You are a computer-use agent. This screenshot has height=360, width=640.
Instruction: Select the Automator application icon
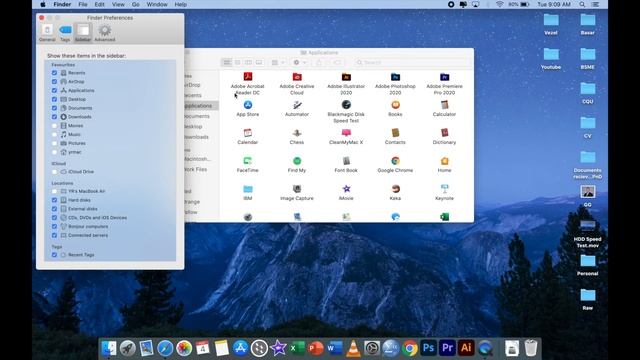coord(297,105)
